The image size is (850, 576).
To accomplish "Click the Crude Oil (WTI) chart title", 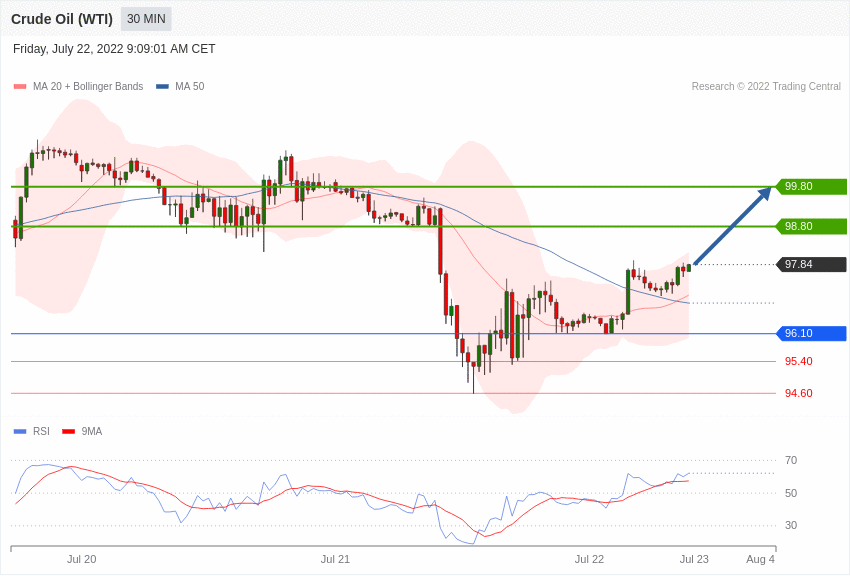I will (x=62, y=19).
